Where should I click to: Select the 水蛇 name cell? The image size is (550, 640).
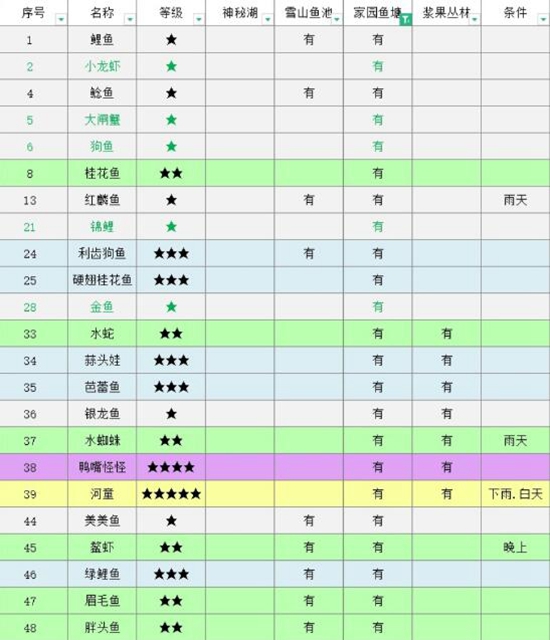pyautogui.click(x=102, y=333)
